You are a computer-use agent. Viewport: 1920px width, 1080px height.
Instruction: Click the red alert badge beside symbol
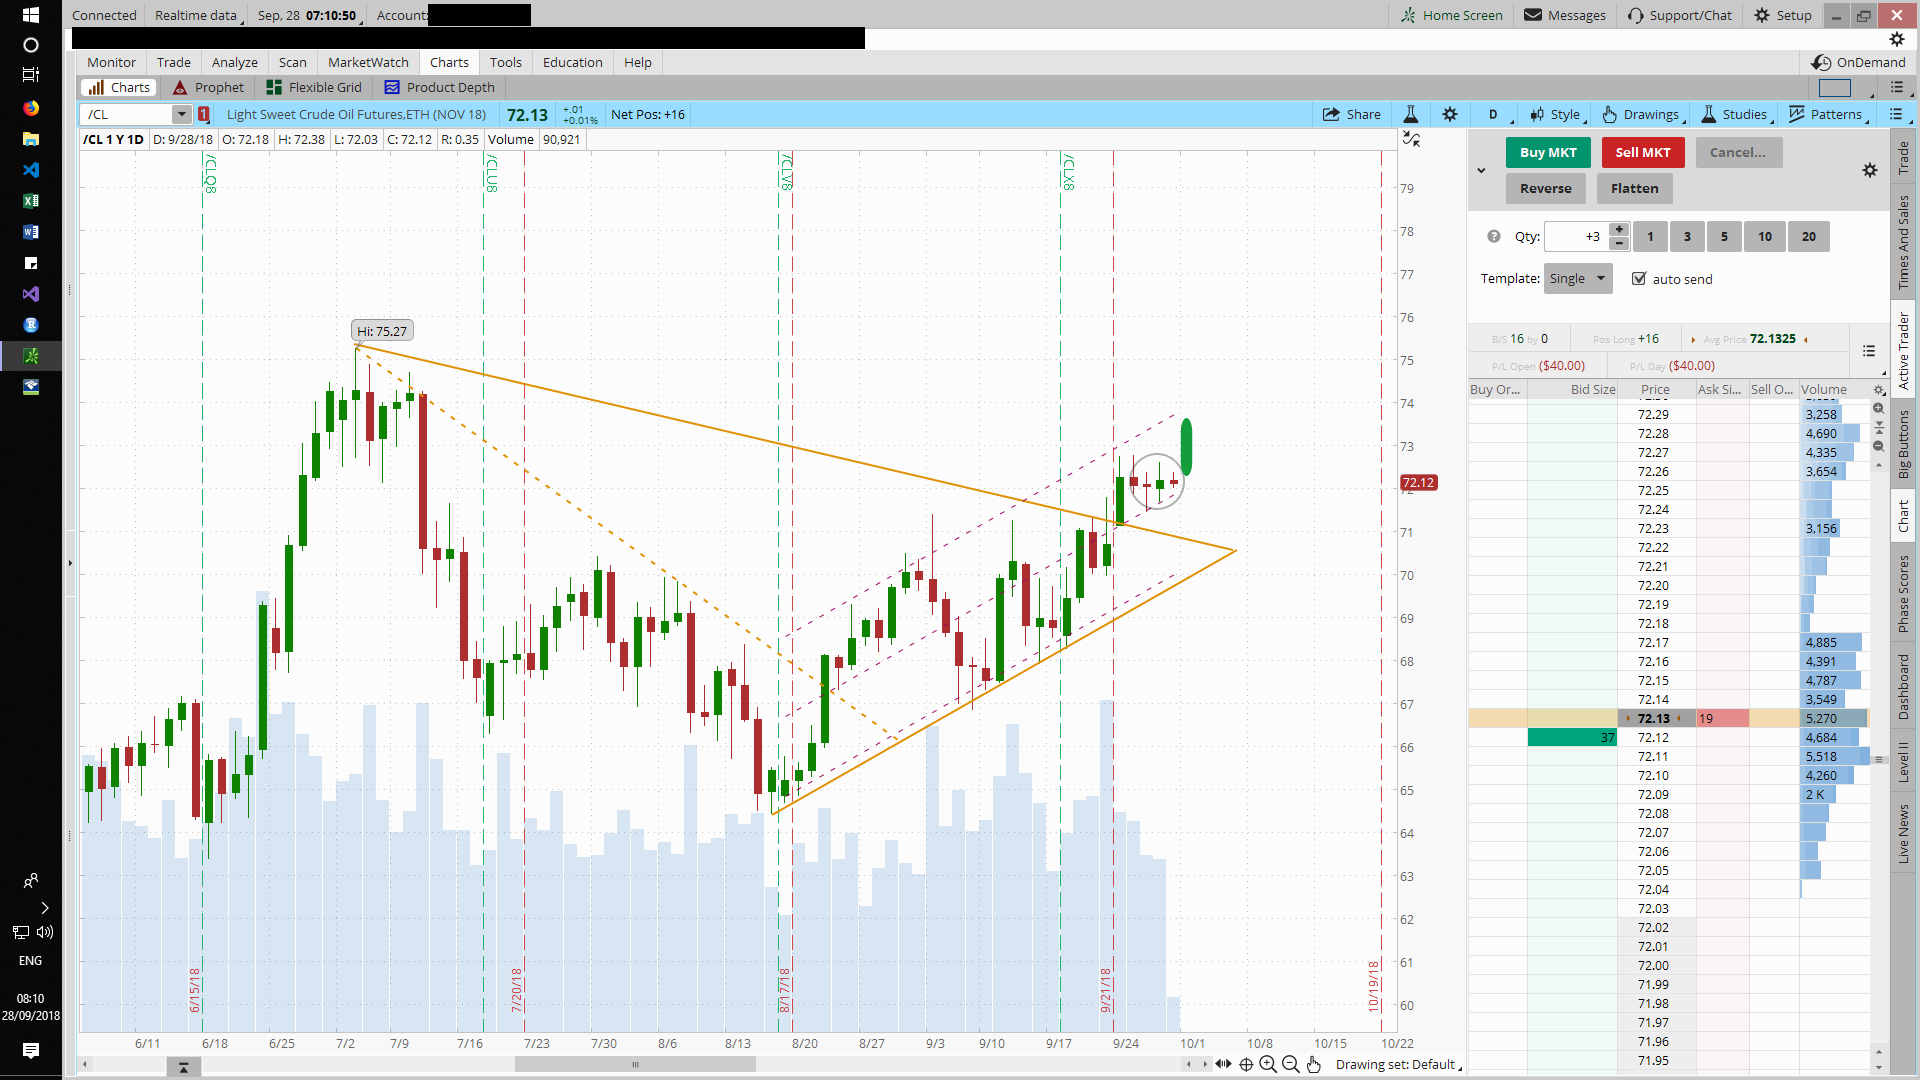coord(204,114)
